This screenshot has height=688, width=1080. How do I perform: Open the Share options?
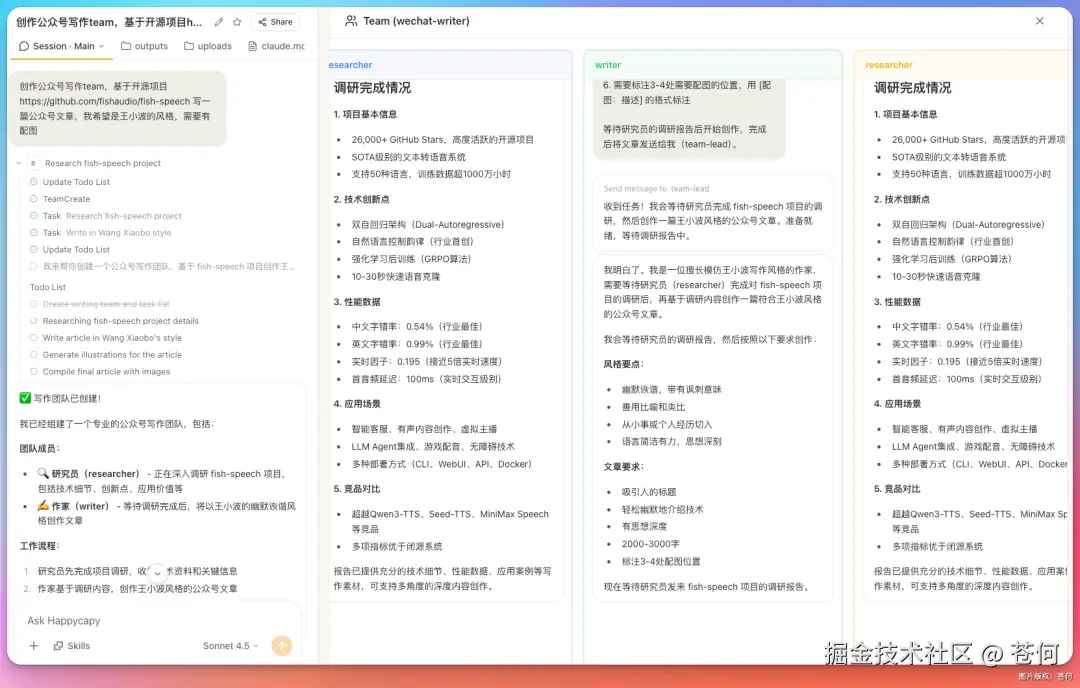(274, 21)
